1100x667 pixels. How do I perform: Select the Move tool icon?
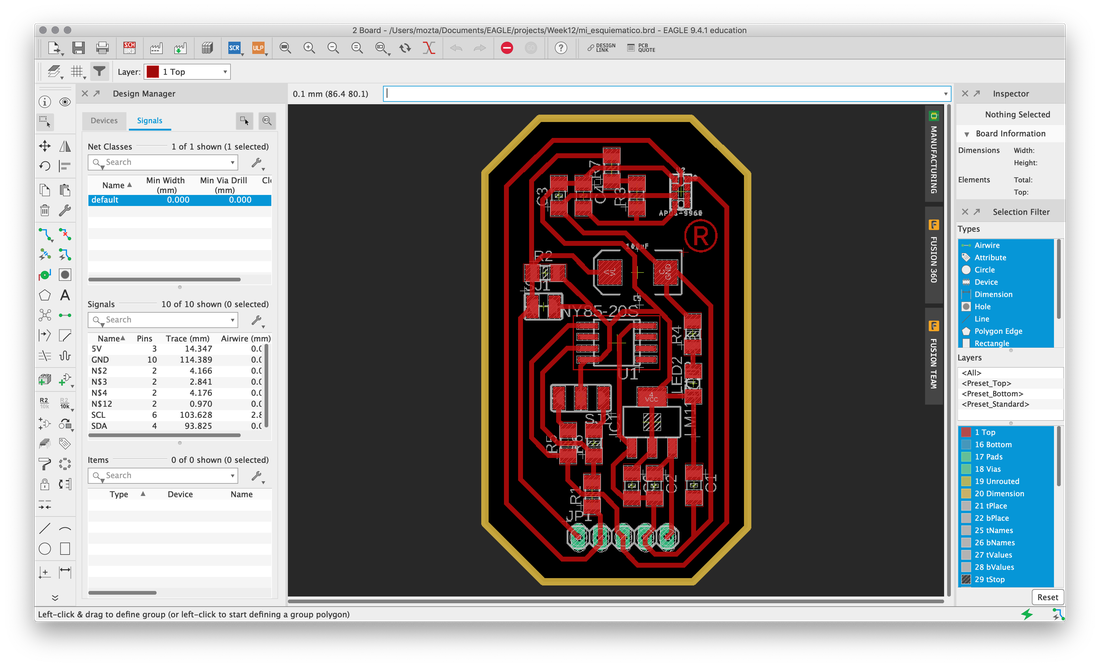pos(45,146)
